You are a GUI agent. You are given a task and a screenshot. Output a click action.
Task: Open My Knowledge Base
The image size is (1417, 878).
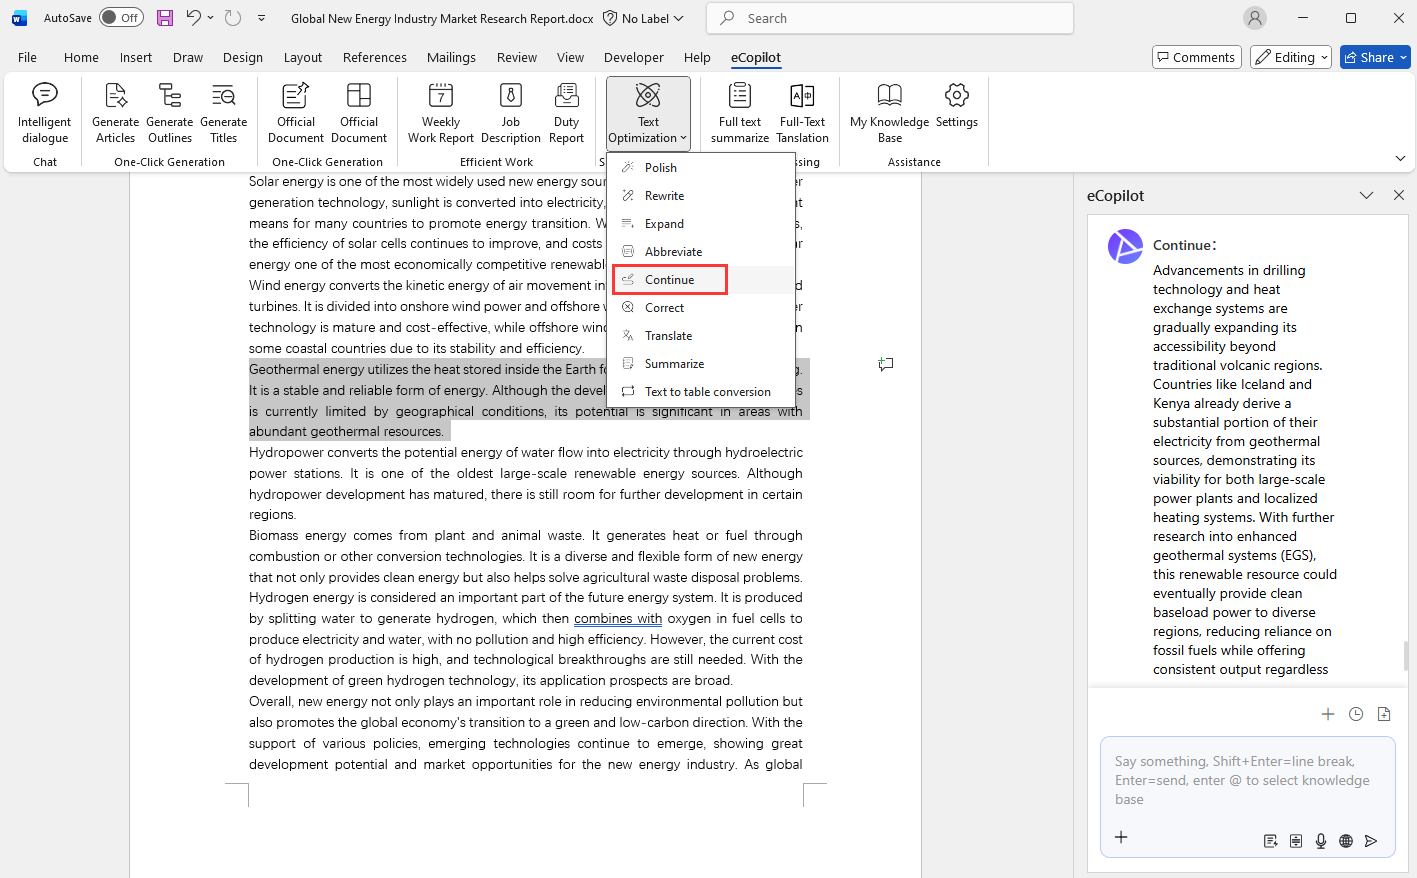pyautogui.click(x=889, y=113)
